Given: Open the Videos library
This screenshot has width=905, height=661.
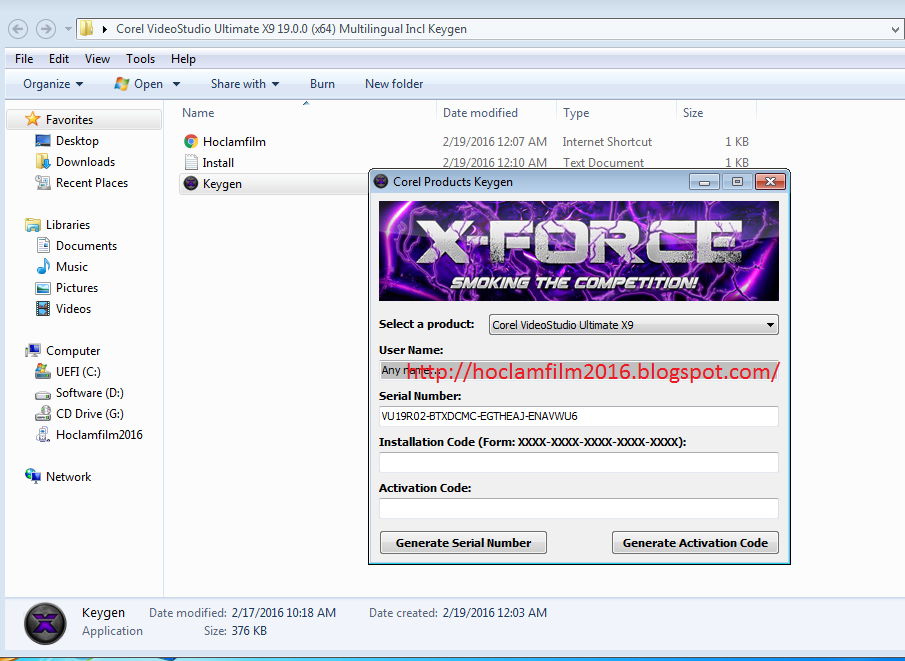Looking at the screenshot, I should (x=73, y=309).
